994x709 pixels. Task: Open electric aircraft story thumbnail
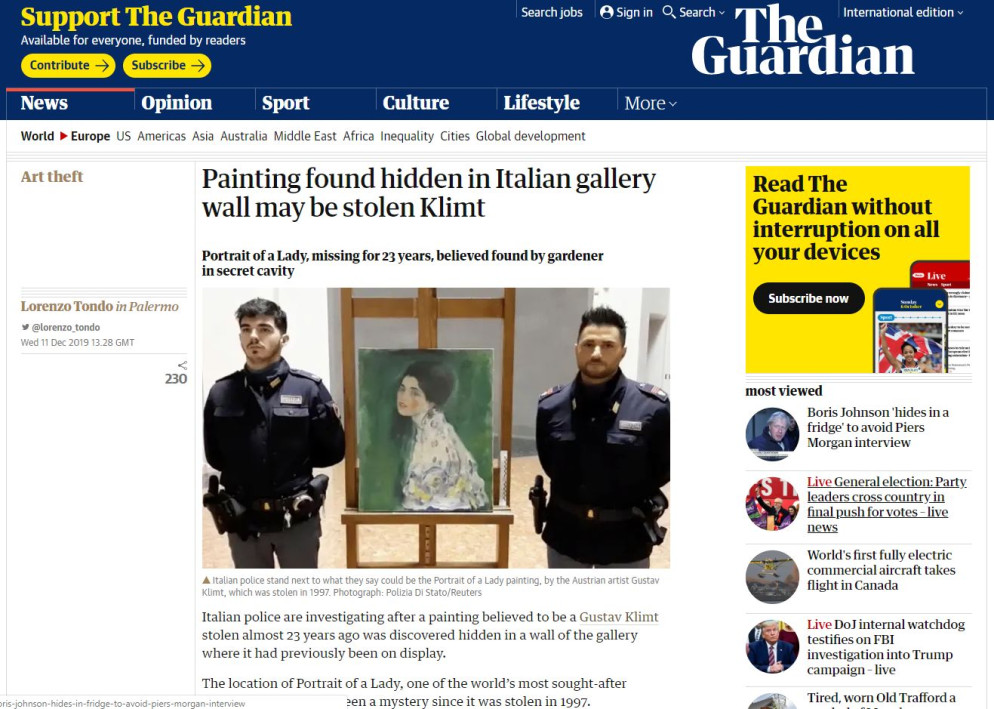772,576
